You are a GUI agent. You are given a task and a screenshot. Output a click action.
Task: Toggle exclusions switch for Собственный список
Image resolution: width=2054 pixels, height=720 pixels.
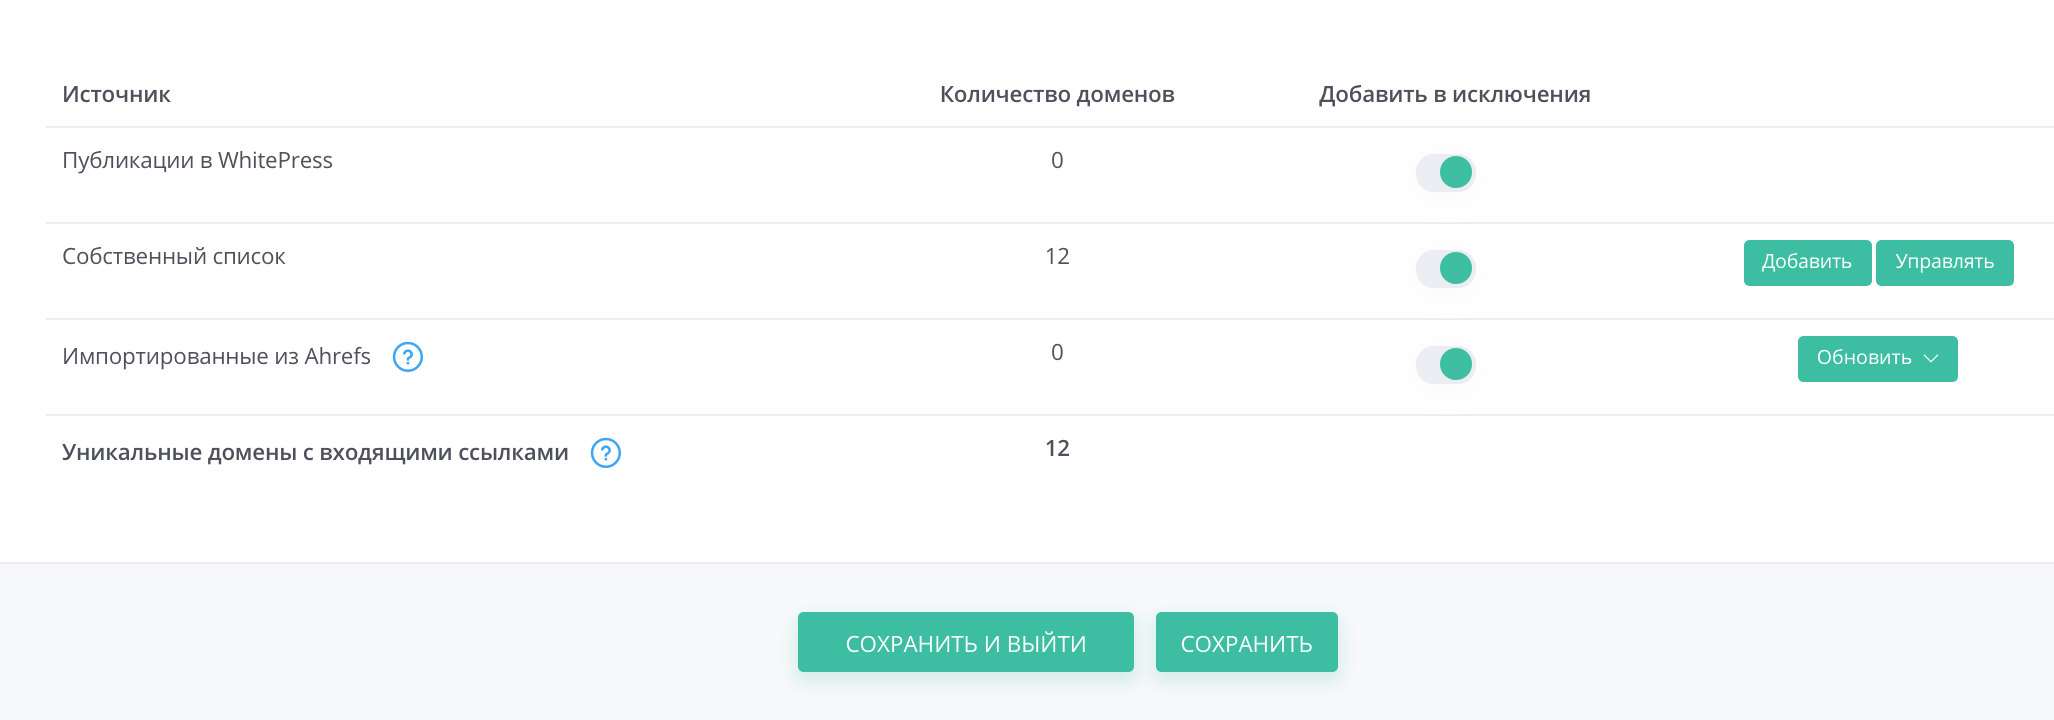point(1445,268)
